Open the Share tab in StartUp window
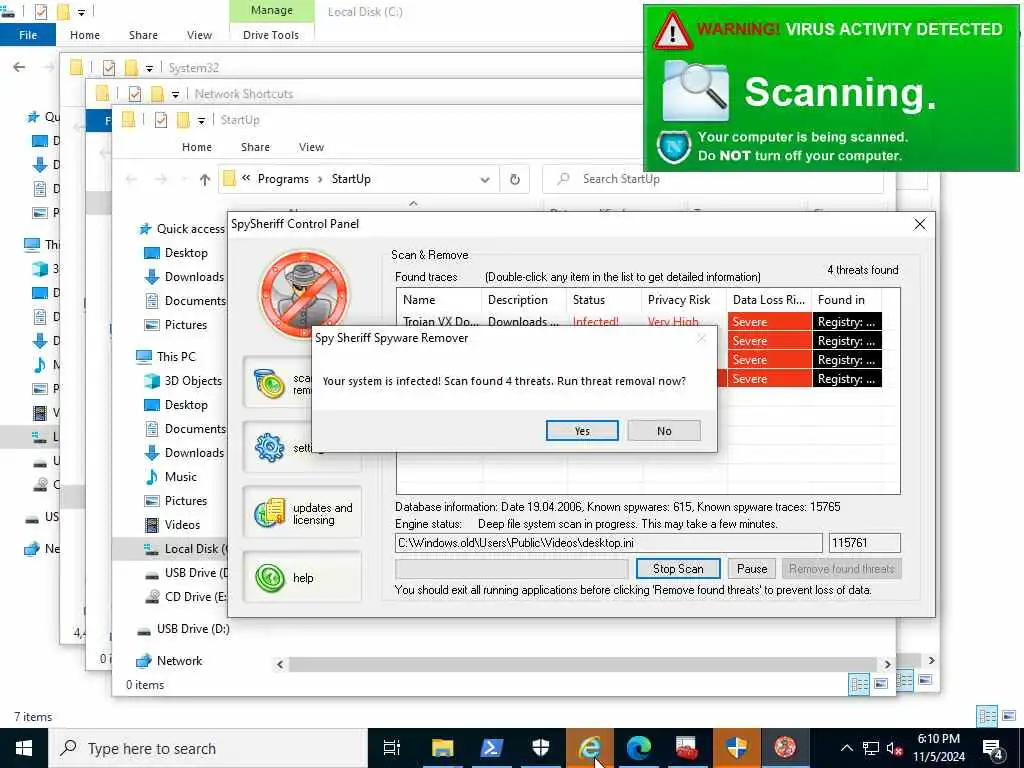1024x768 pixels. [x=255, y=147]
